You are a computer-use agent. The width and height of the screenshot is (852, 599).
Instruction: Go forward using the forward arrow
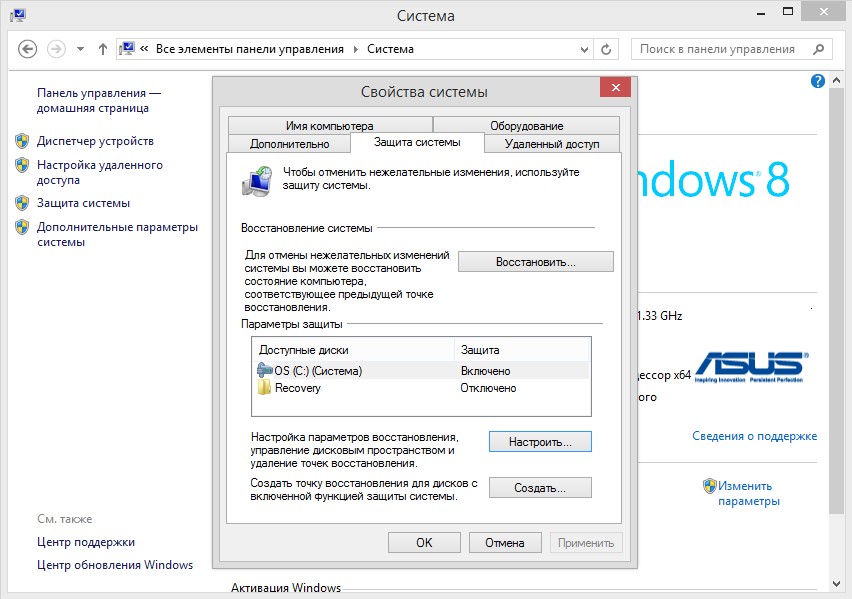pos(56,49)
